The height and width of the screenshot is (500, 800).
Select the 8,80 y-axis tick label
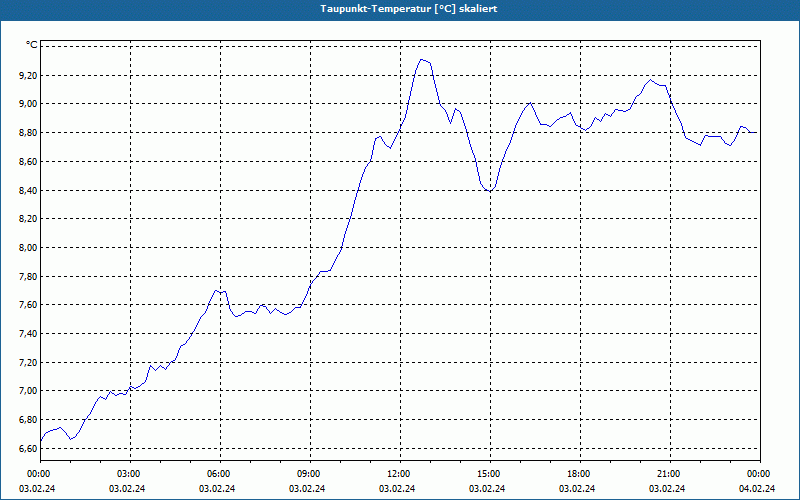(28, 133)
